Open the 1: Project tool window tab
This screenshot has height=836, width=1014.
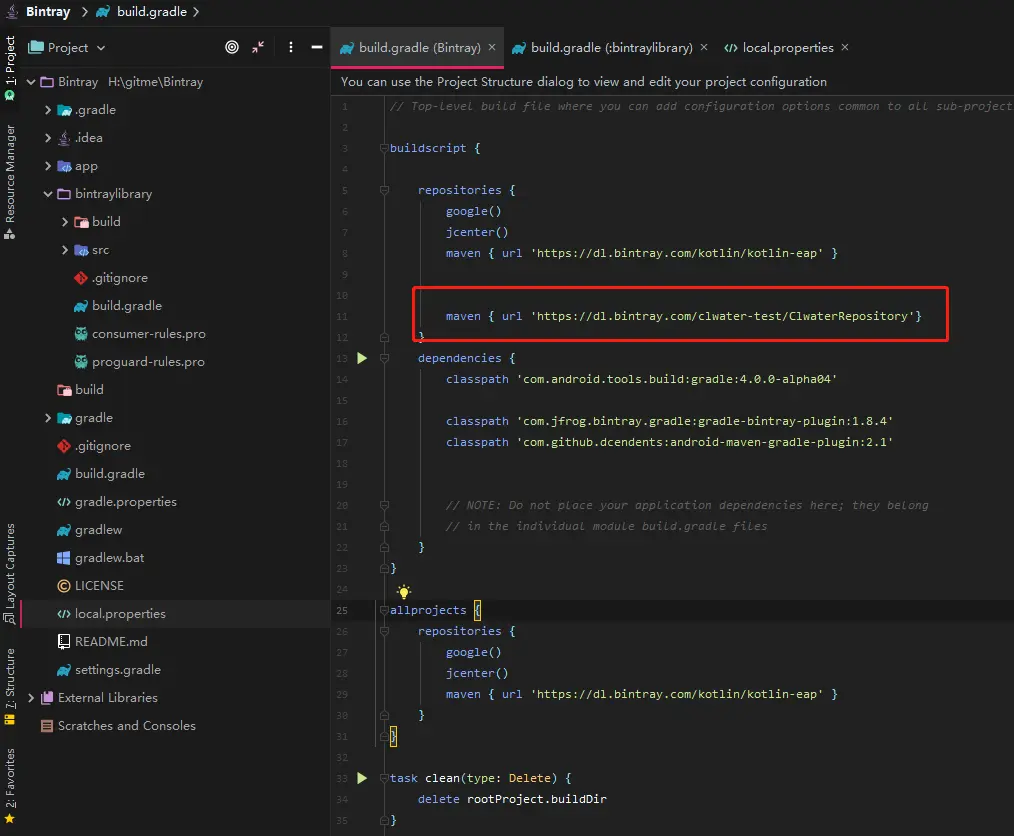pyautogui.click(x=10, y=68)
